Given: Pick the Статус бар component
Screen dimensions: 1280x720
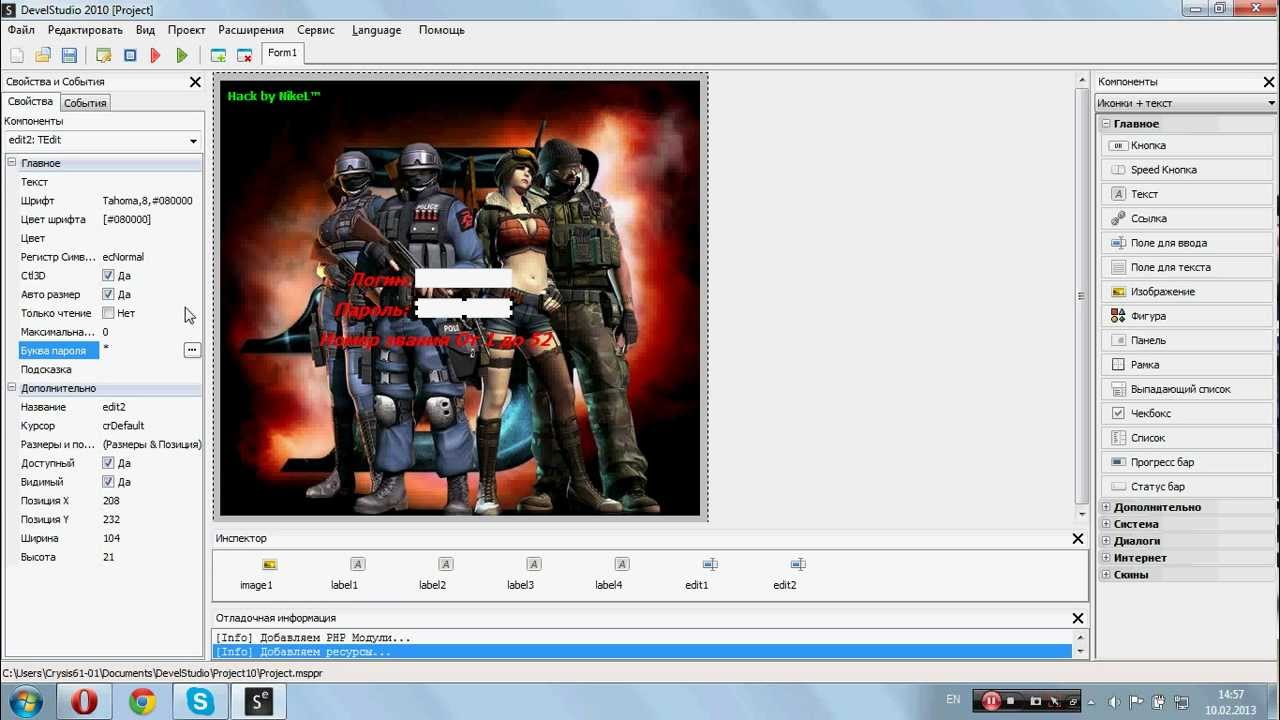Looking at the screenshot, I should click(x=1189, y=487).
